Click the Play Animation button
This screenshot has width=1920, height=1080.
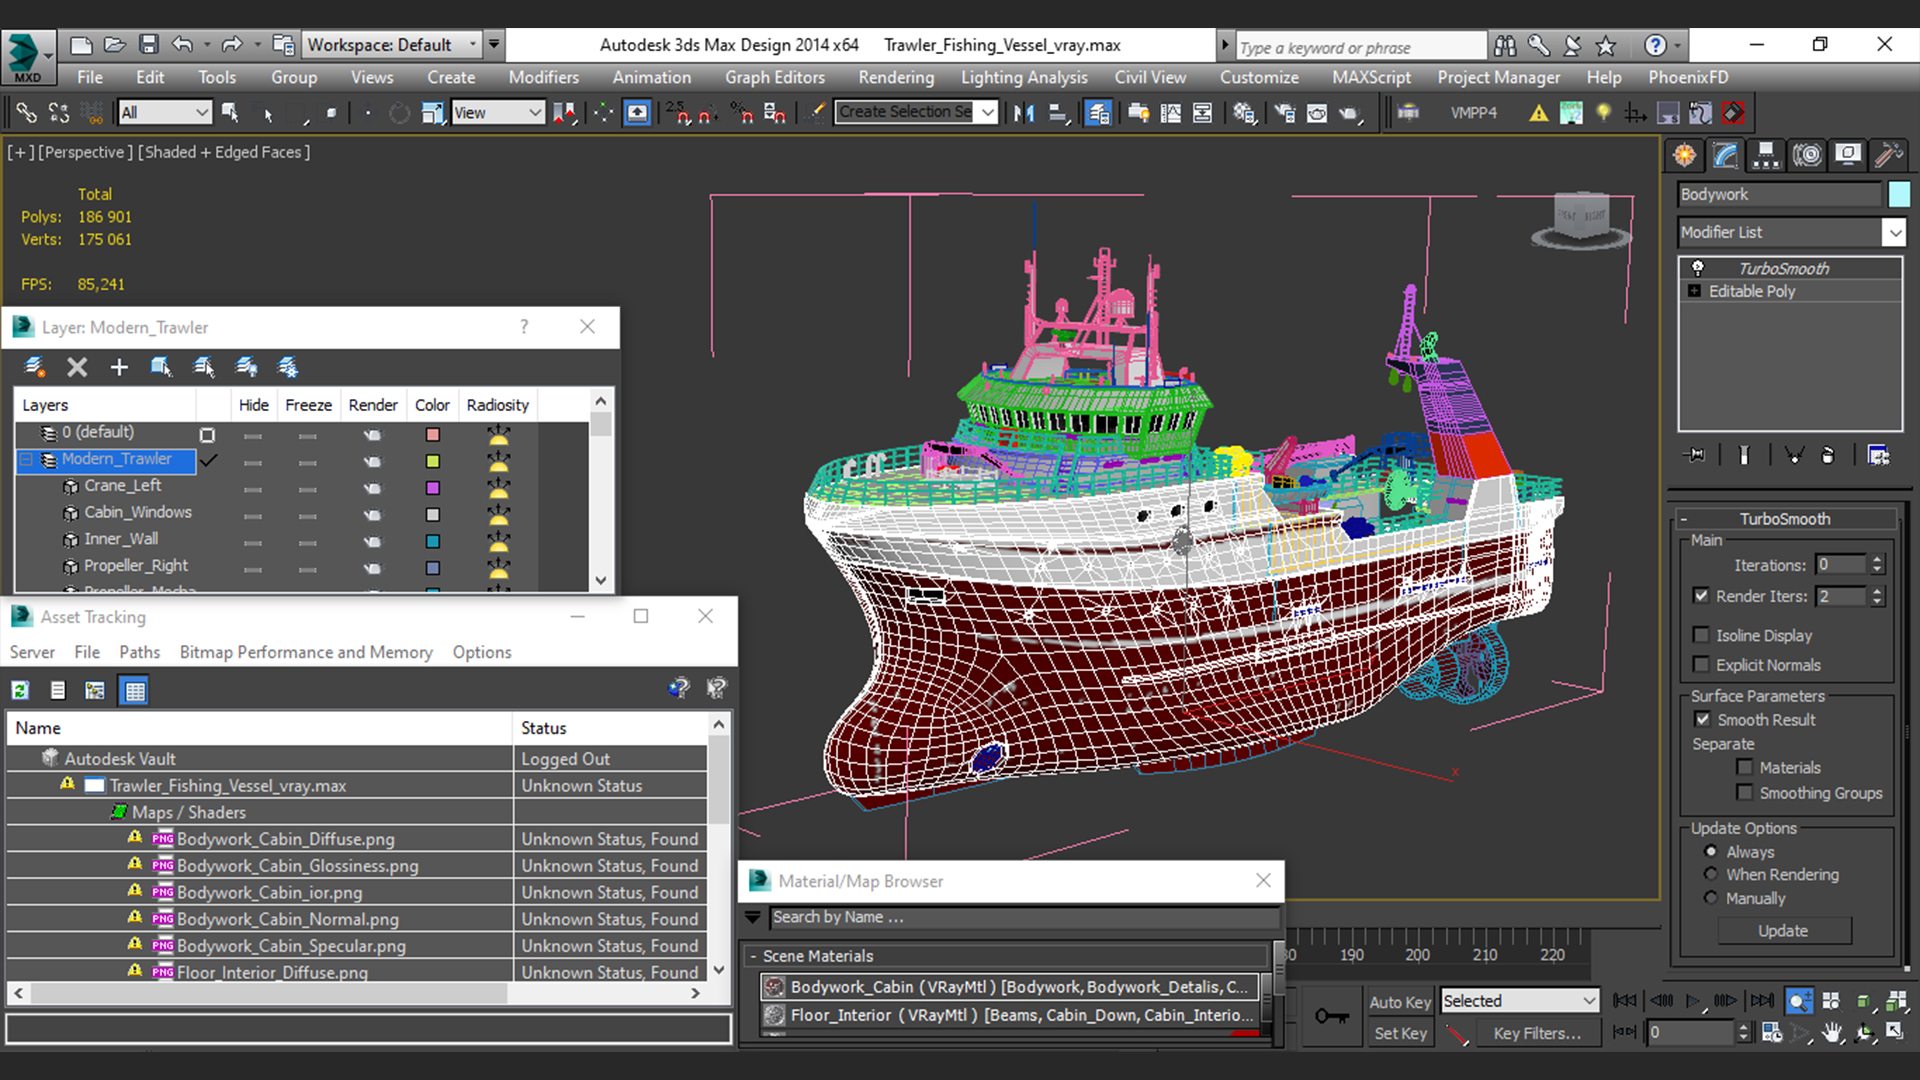pyautogui.click(x=1693, y=1000)
